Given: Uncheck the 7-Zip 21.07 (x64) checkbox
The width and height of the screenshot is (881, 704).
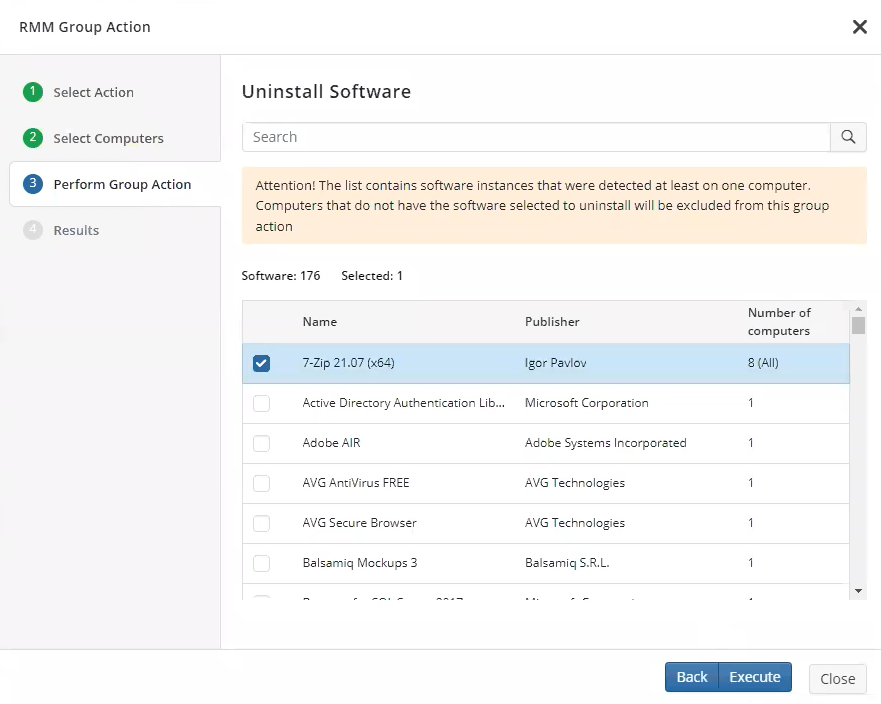Looking at the screenshot, I should click(261, 364).
